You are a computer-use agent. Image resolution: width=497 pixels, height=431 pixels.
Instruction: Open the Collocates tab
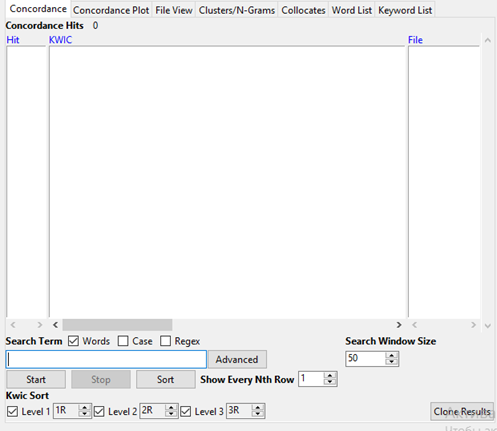coord(303,10)
